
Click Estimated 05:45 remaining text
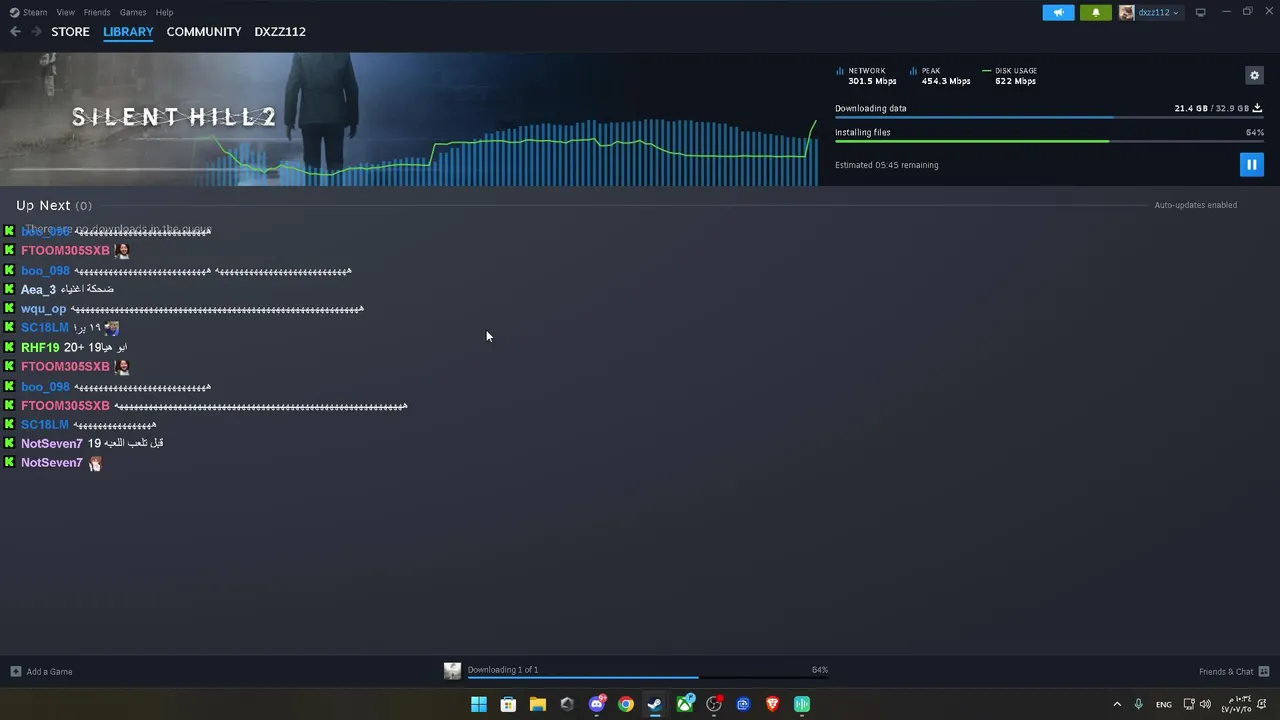pyautogui.click(x=886, y=165)
